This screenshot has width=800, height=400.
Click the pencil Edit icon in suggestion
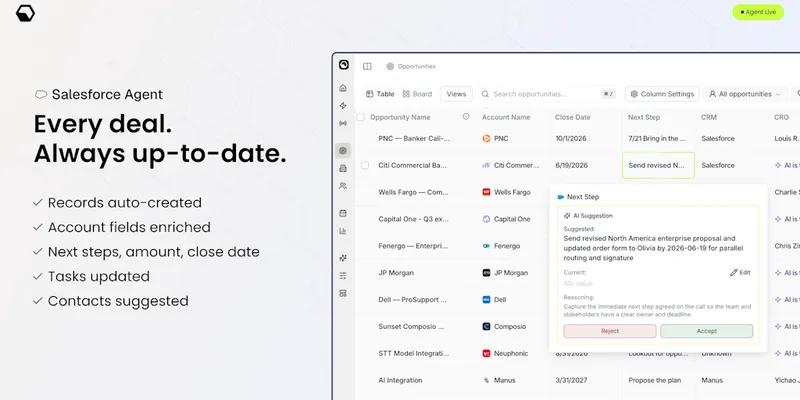[x=734, y=272]
